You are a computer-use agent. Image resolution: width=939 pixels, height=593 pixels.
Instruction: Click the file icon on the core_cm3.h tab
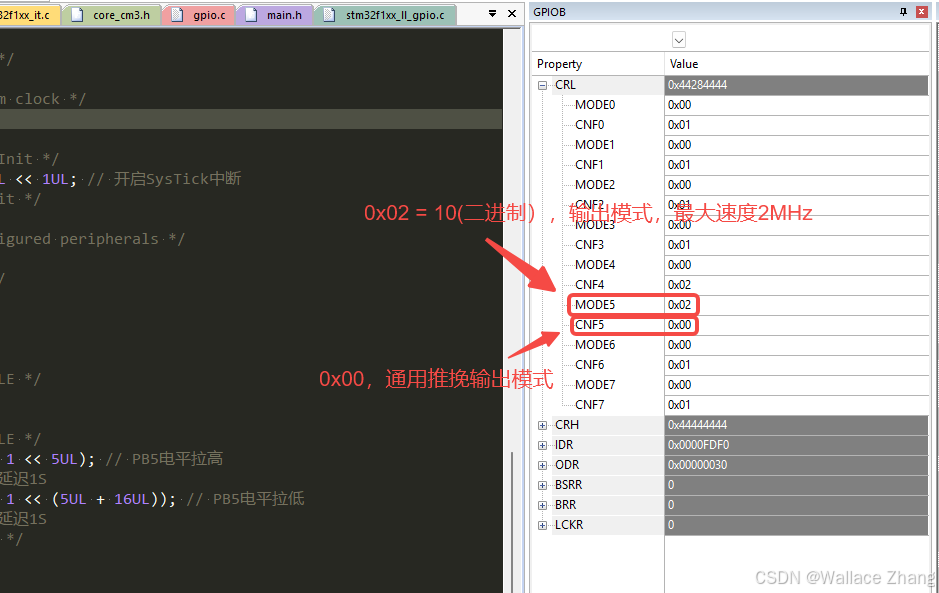coord(75,14)
